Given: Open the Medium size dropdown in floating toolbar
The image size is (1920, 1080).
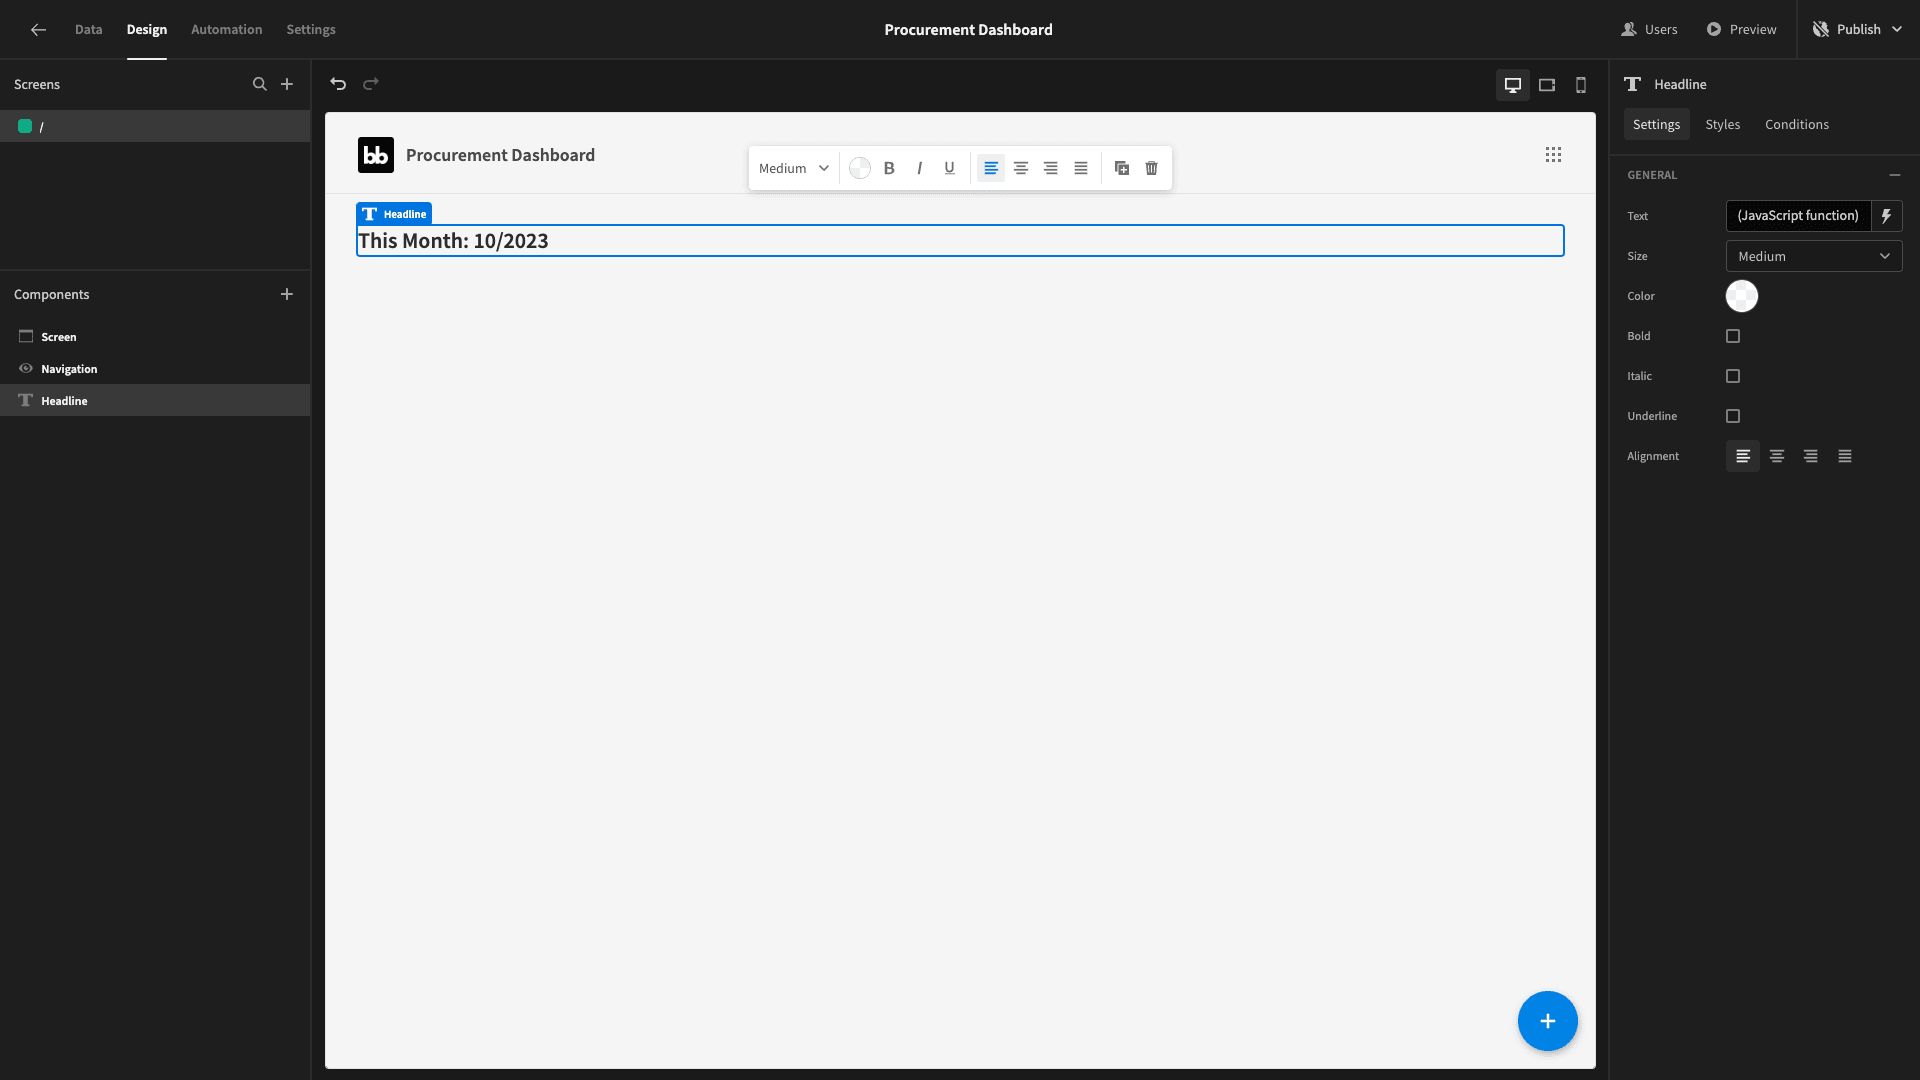Looking at the screenshot, I should (x=794, y=168).
